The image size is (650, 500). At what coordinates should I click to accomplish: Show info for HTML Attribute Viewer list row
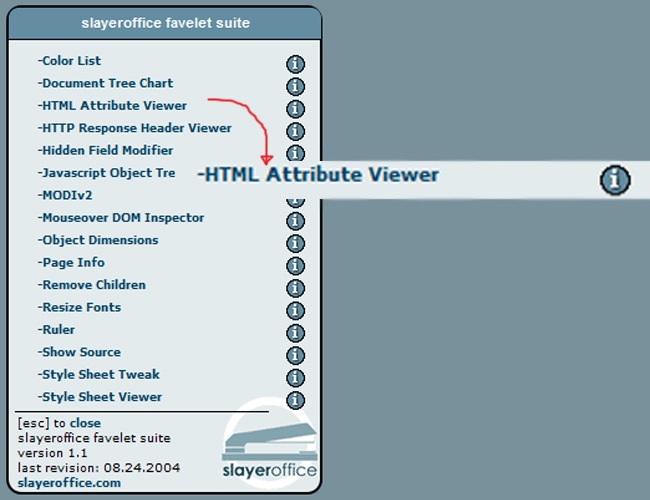[296, 109]
